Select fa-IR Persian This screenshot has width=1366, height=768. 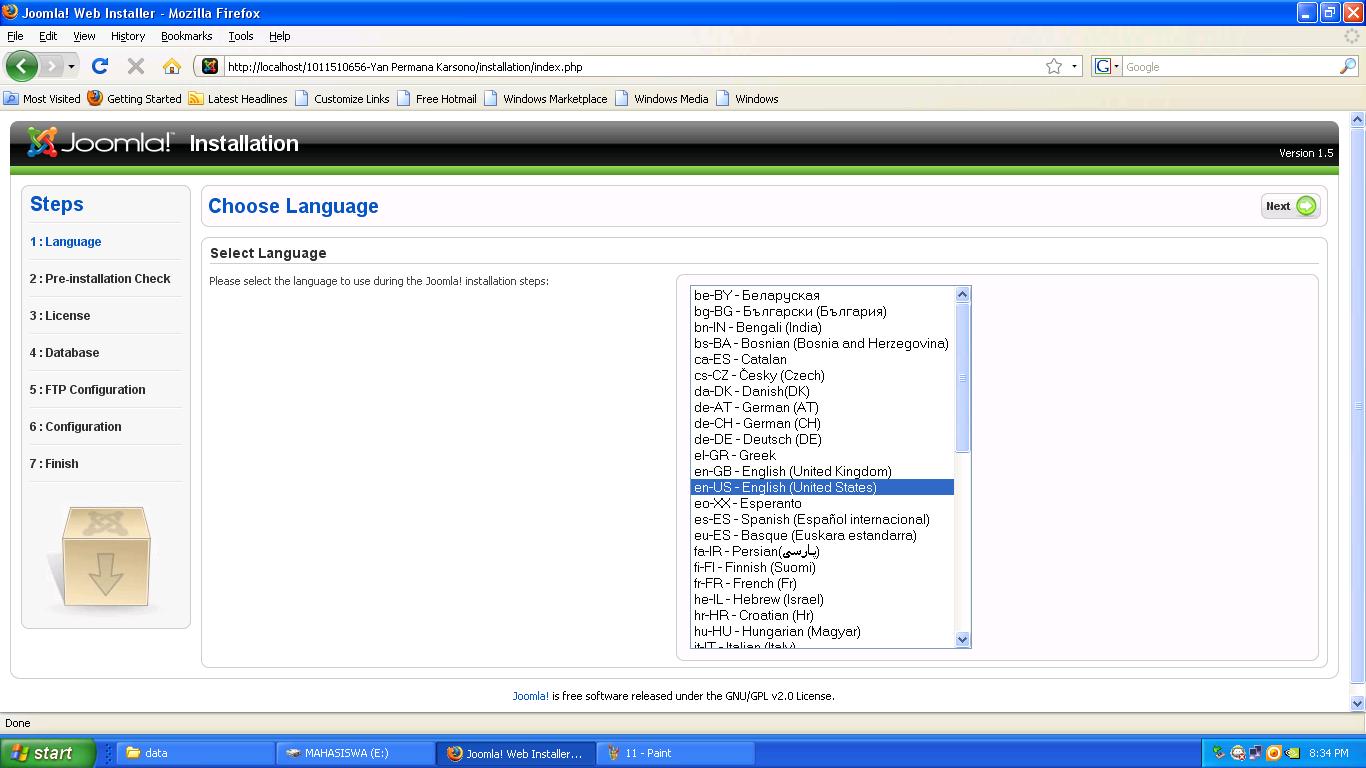tap(822, 551)
